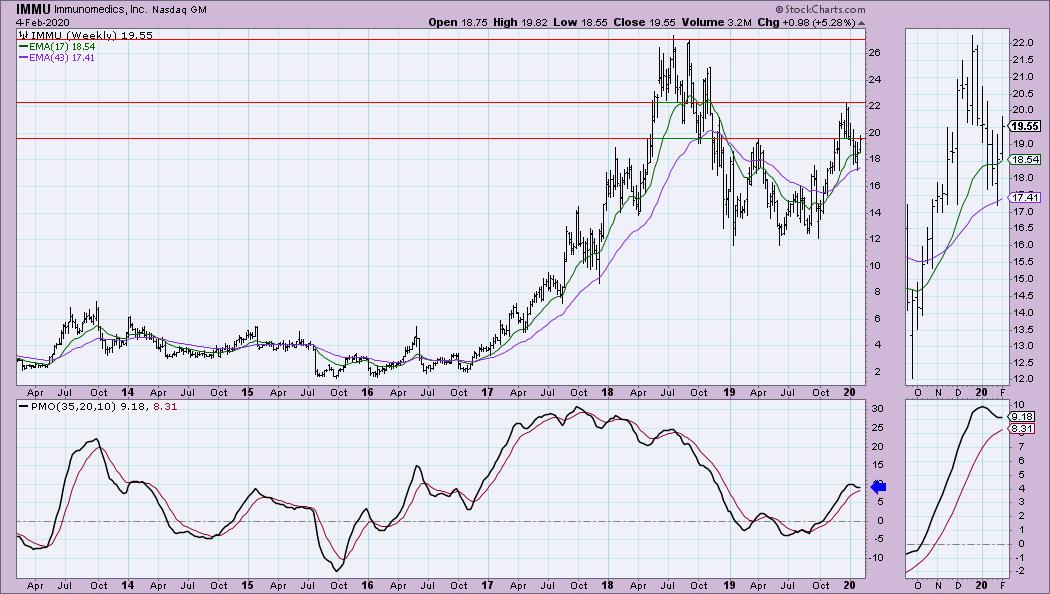The height and width of the screenshot is (594, 1050).
Task: Click the 22.0 label on zoom panel axis
Action: pos(1021,43)
